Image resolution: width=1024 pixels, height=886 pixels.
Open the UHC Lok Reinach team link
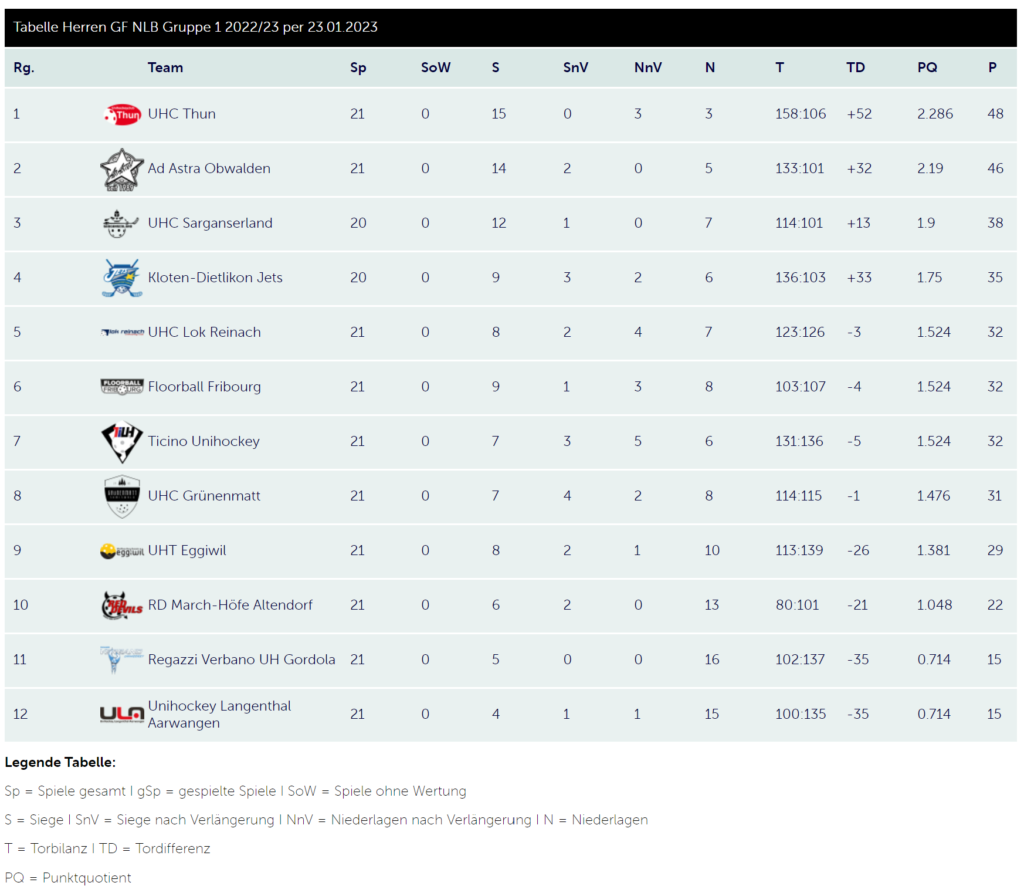point(204,332)
